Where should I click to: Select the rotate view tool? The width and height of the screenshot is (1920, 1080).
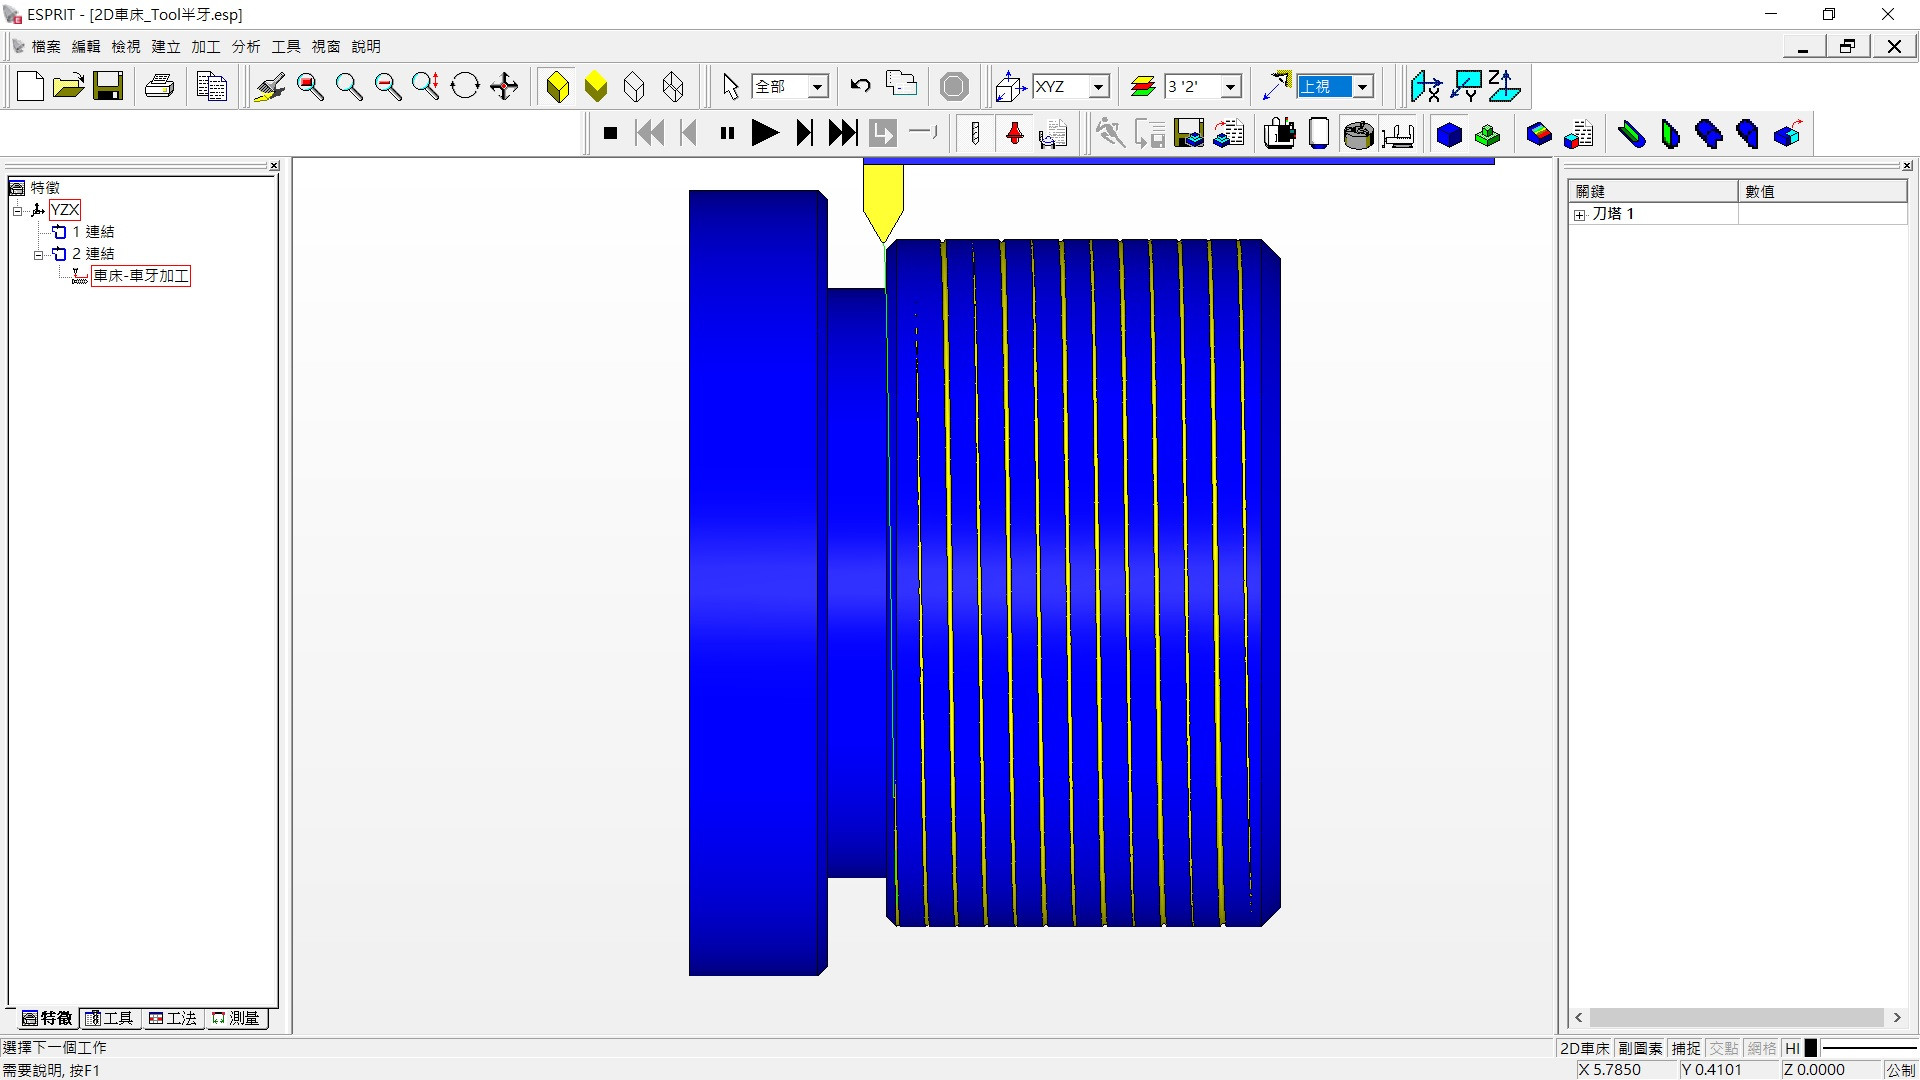tap(465, 87)
